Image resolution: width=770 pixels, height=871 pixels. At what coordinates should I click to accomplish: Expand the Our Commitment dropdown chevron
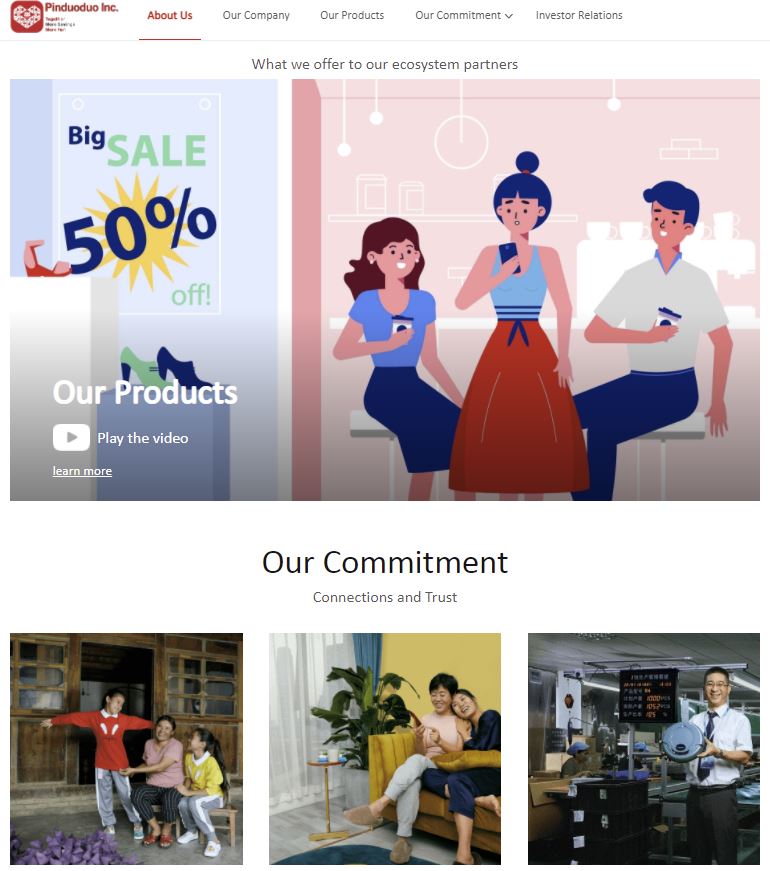[x=508, y=16]
